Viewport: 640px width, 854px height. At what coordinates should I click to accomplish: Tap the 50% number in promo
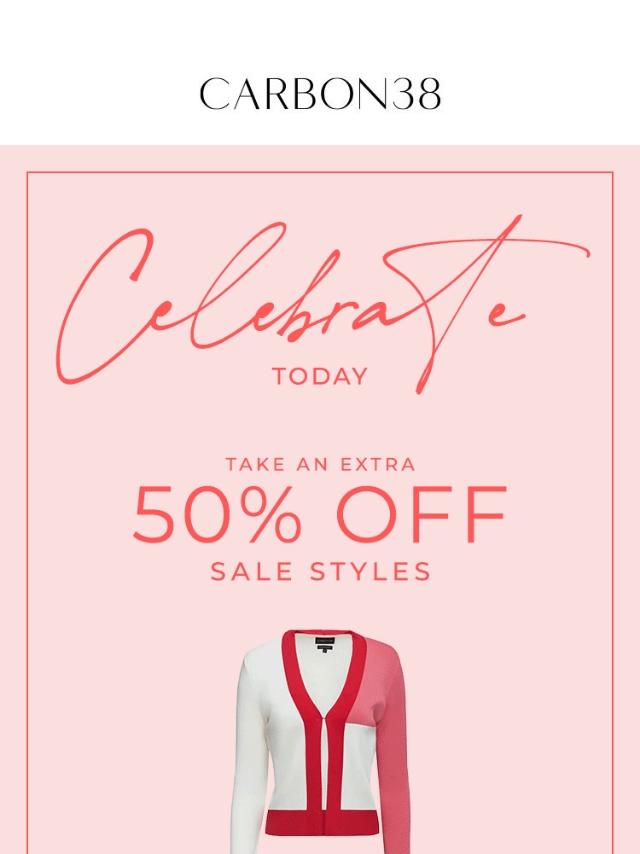point(217,515)
